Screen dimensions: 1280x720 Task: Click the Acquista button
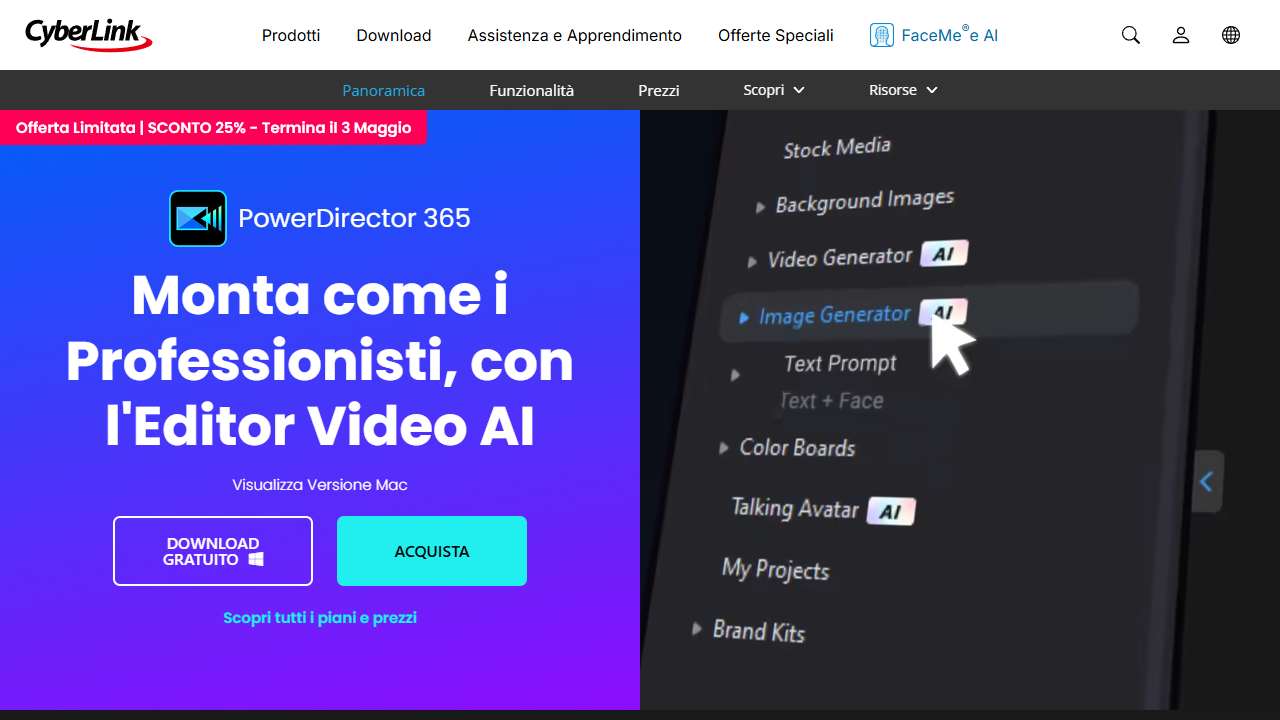click(432, 551)
